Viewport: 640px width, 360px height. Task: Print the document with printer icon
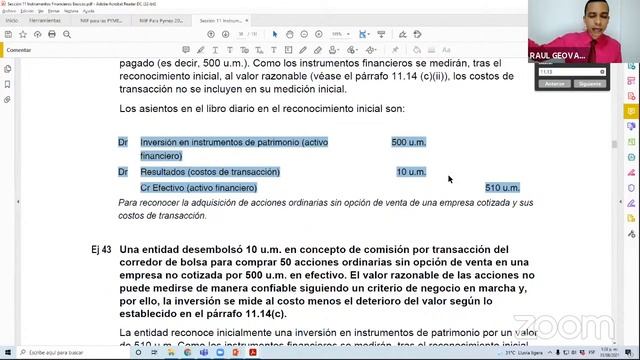click(x=52, y=34)
